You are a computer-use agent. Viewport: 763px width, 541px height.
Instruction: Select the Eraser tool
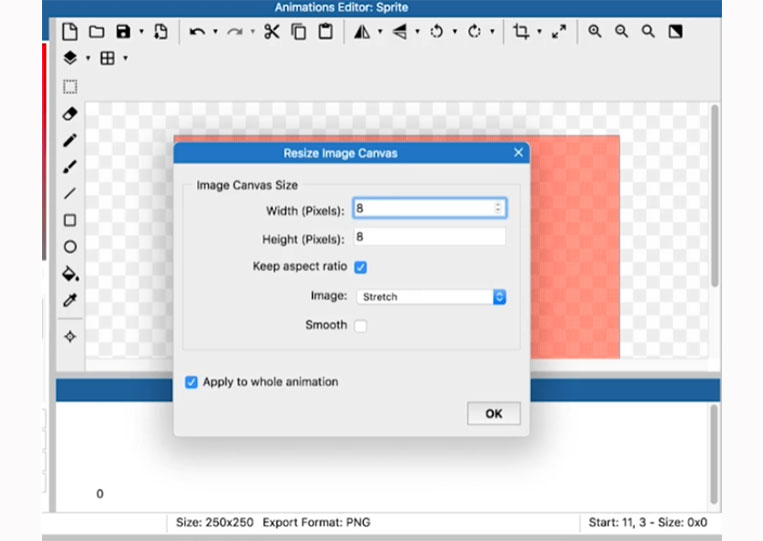point(70,114)
